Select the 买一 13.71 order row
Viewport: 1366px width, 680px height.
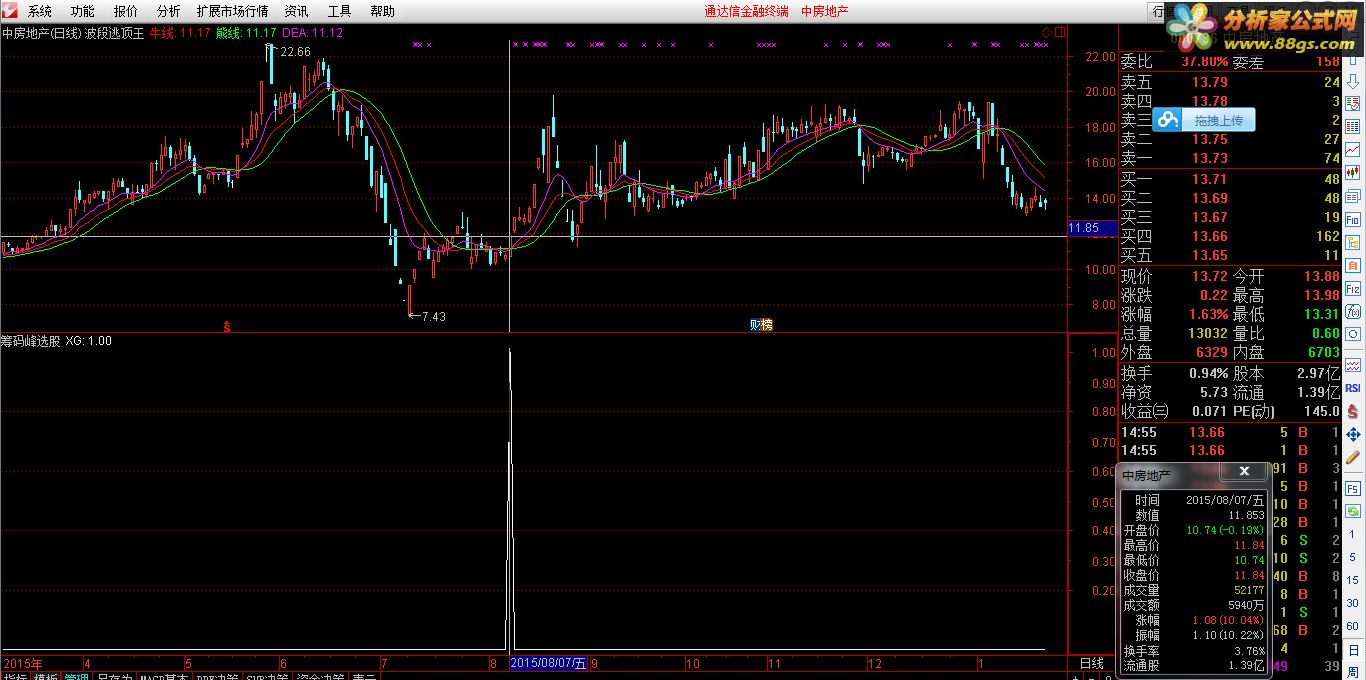1229,179
